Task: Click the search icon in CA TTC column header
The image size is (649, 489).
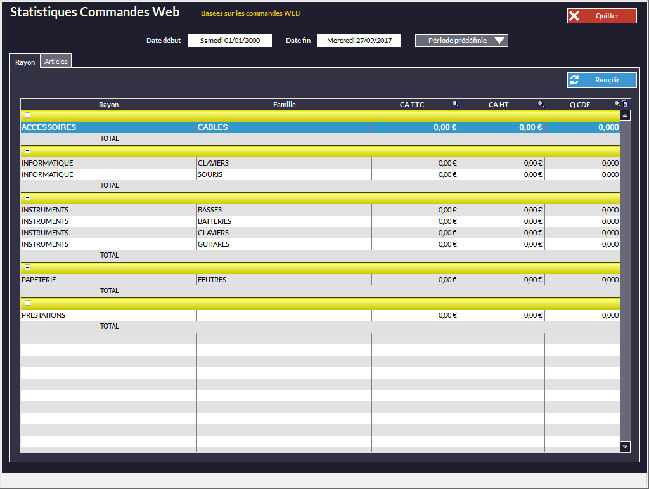Action: (x=455, y=104)
